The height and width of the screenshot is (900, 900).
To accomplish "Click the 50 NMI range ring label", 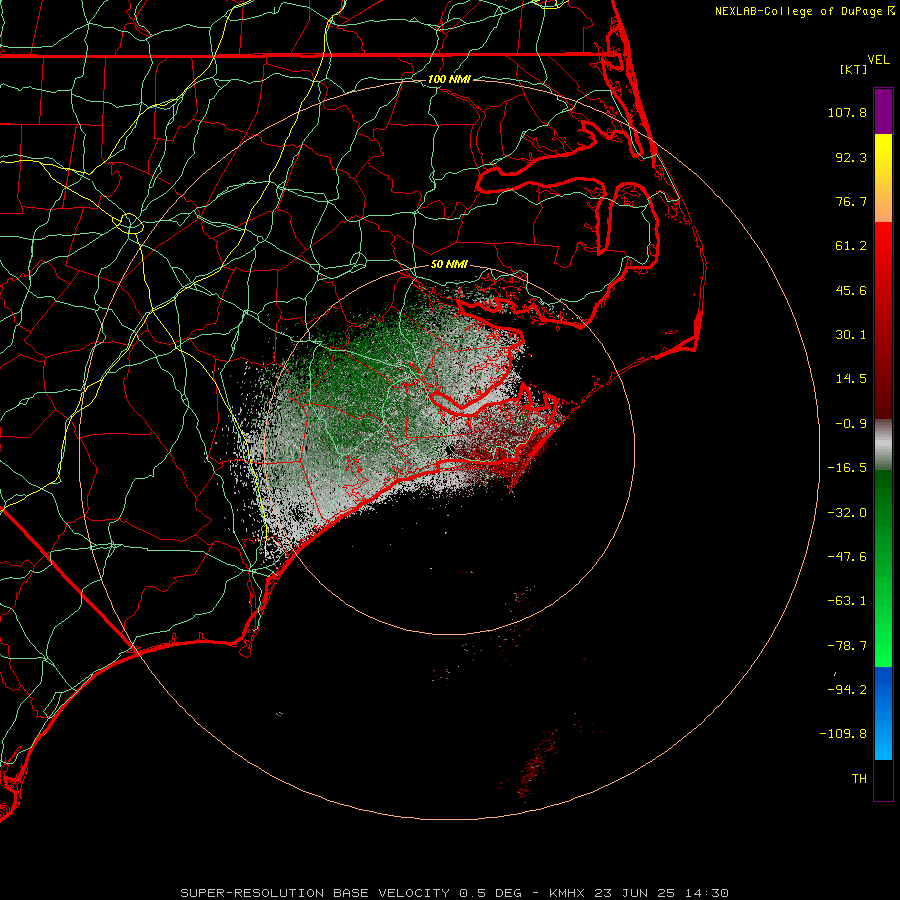I will coord(449,264).
